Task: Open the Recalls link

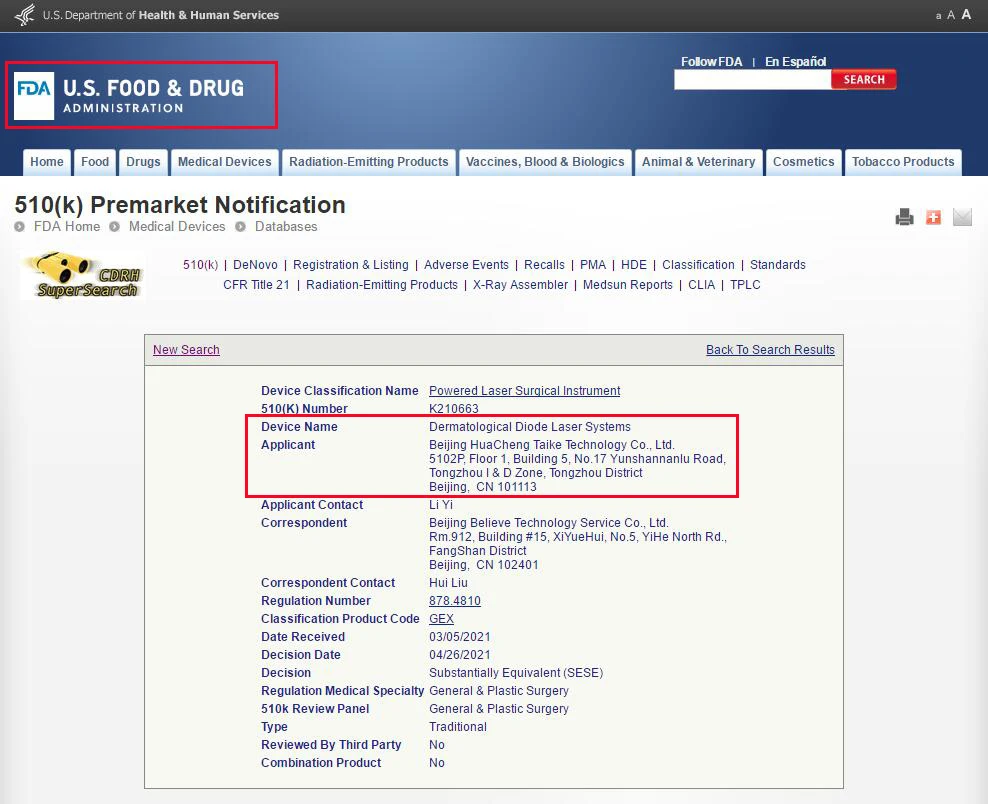Action: tap(544, 265)
